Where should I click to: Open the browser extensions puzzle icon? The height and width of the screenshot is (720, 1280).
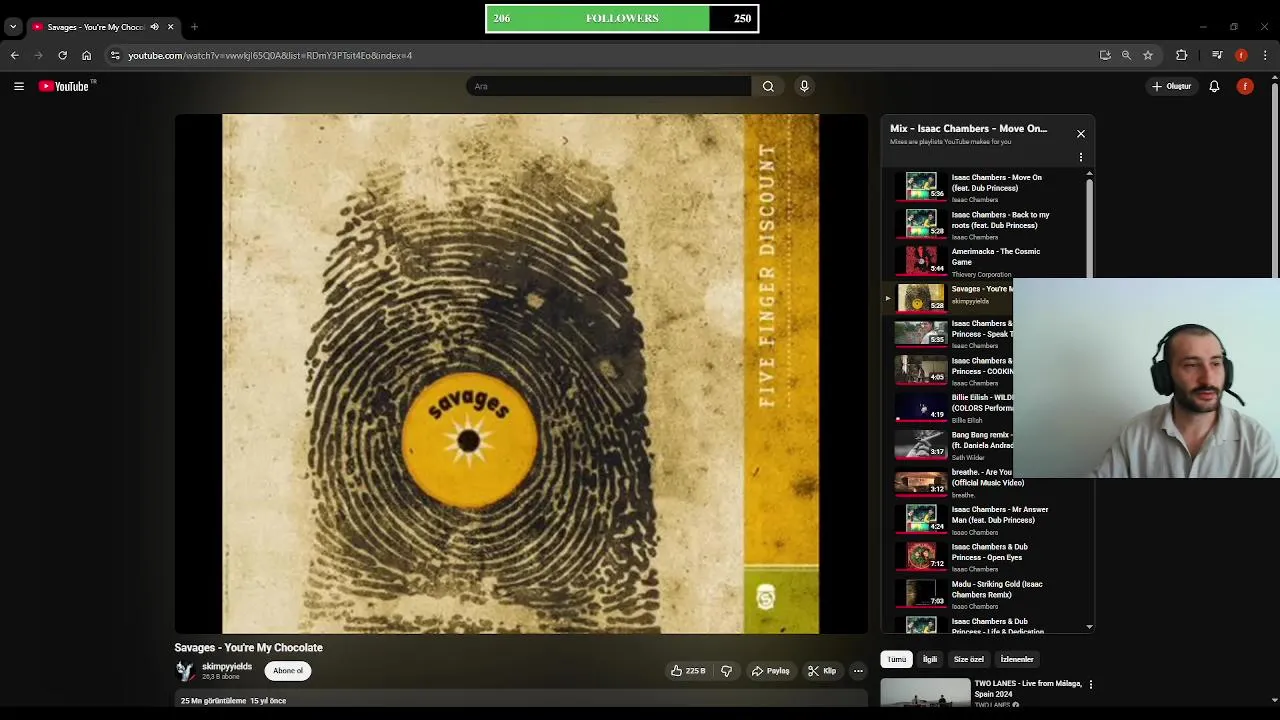click(x=1182, y=55)
